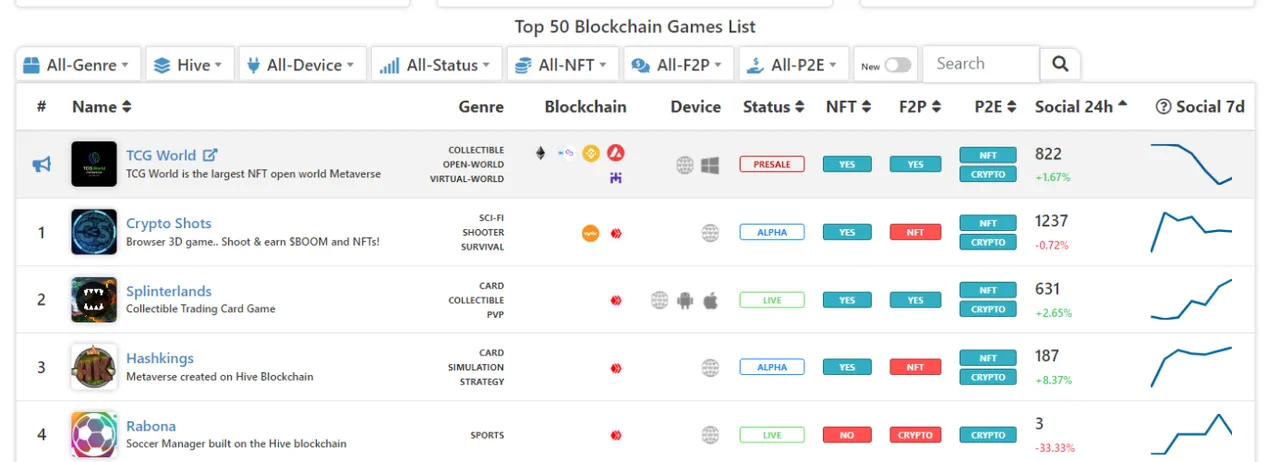Click the purple blockchain icon below Binance in TCG World row
Screen dimensions: 1280x462
tap(616, 177)
